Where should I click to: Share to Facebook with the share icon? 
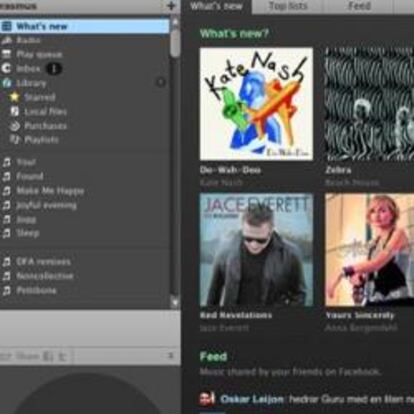coord(48,357)
